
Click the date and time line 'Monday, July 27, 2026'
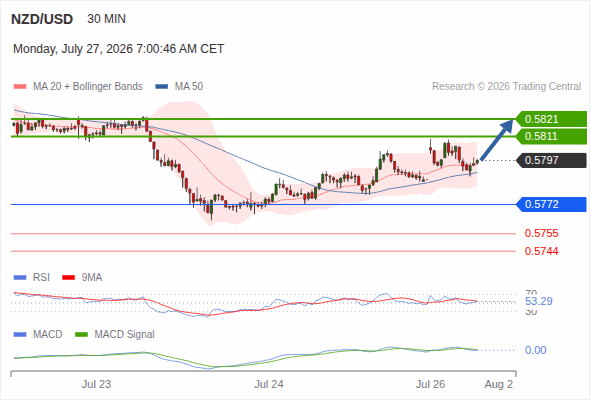tap(119, 49)
